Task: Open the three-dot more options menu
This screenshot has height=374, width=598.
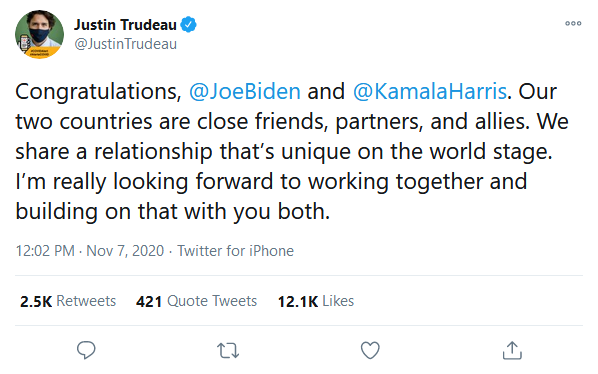Action: pyautogui.click(x=573, y=23)
